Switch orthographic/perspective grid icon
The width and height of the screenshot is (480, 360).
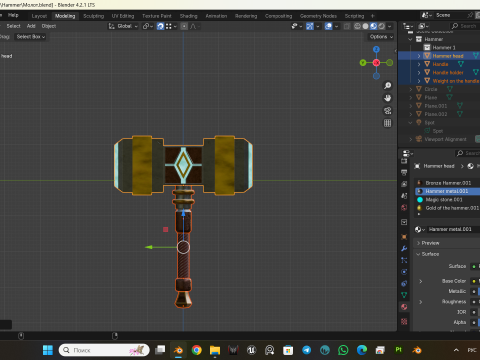[387, 123]
